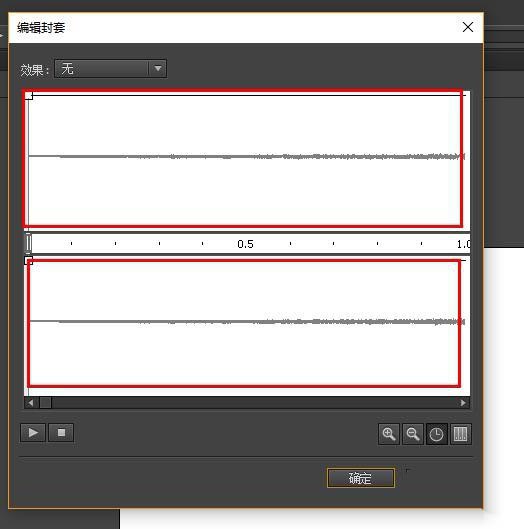The width and height of the screenshot is (524, 529).
Task: Zoom in on the envelope waveform
Action: [389, 434]
